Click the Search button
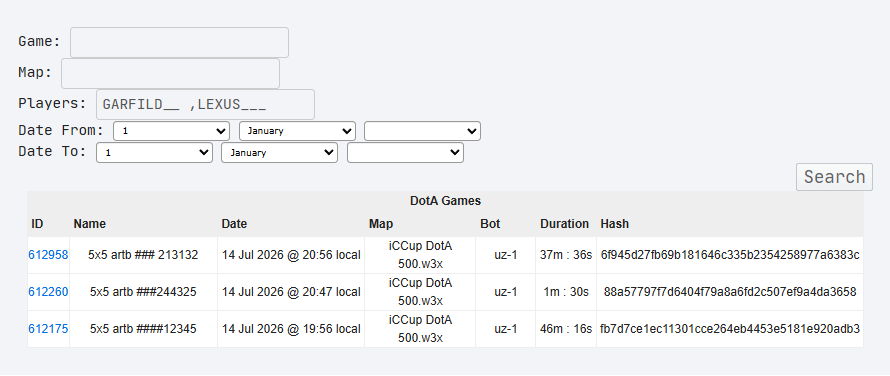The width and height of the screenshot is (890, 376). [x=834, y=177]
